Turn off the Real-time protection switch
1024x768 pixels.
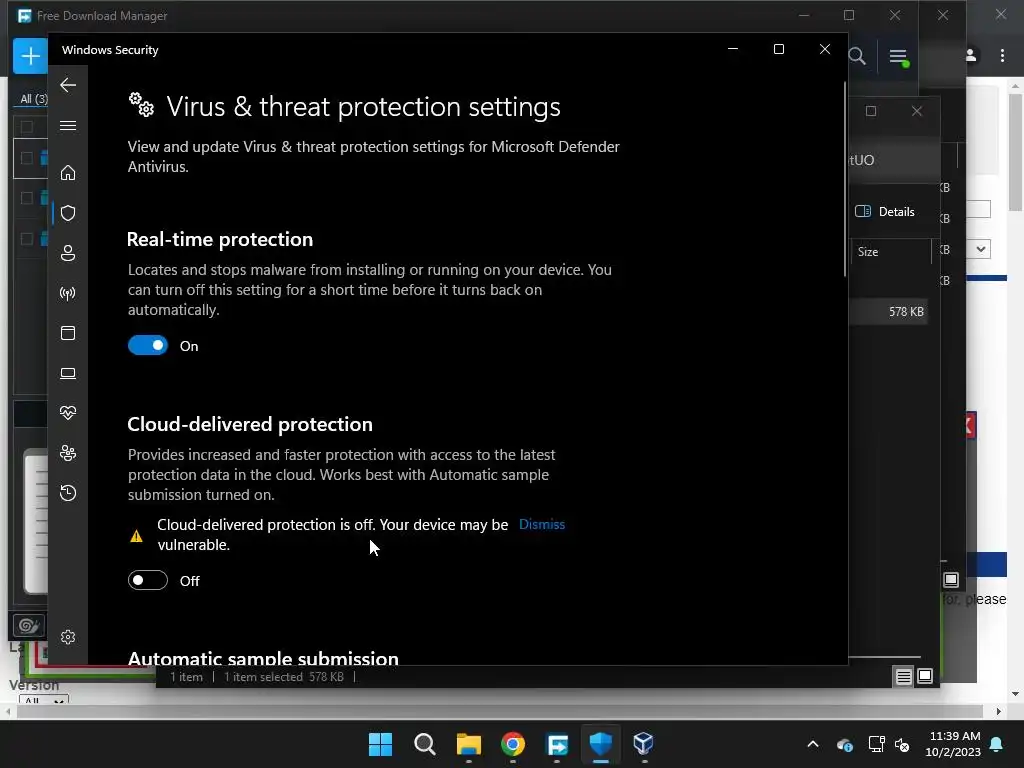pos(148,345)
